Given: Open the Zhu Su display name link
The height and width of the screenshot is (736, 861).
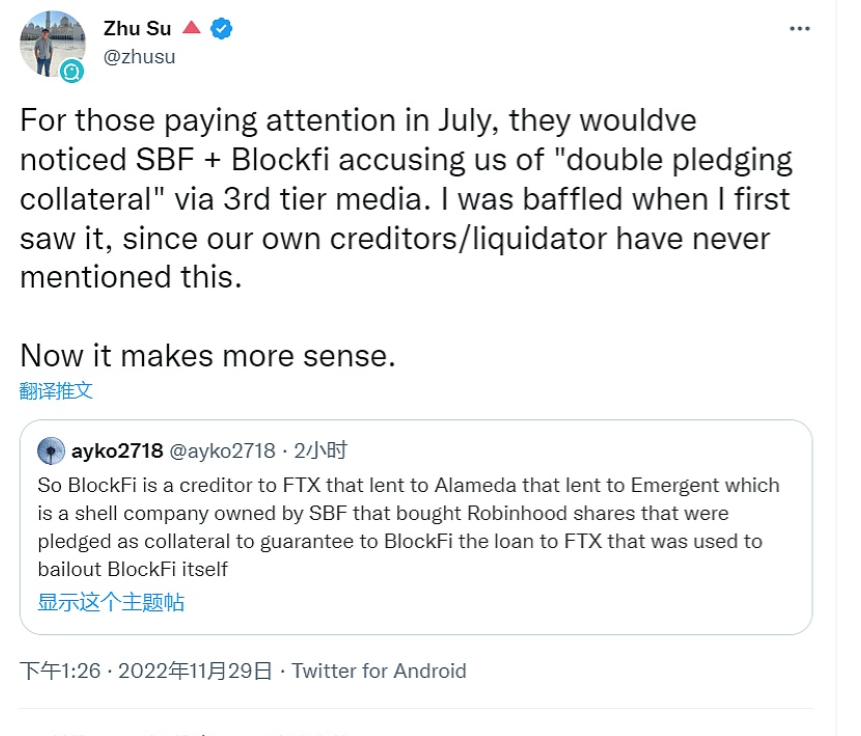Looking at the screenshot, I should coord(137,28).
